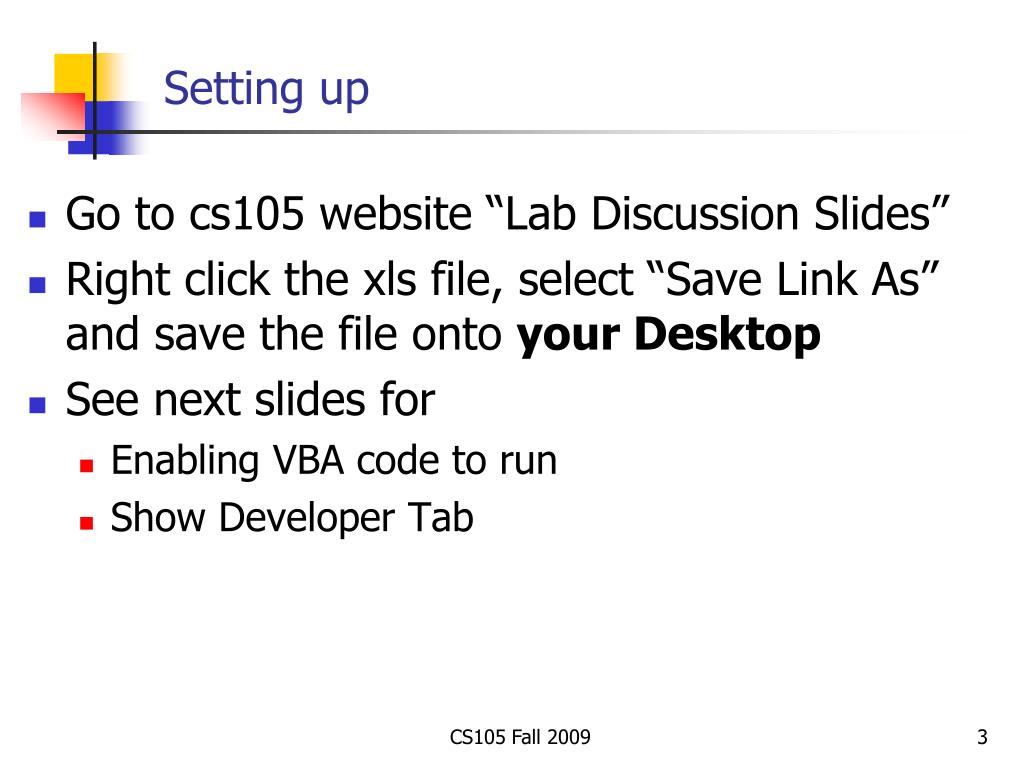Screen dimensions: 1024x768
Task: Click the red bullet beside "Enabling VBA code"
Action: (x=86, y=465)
